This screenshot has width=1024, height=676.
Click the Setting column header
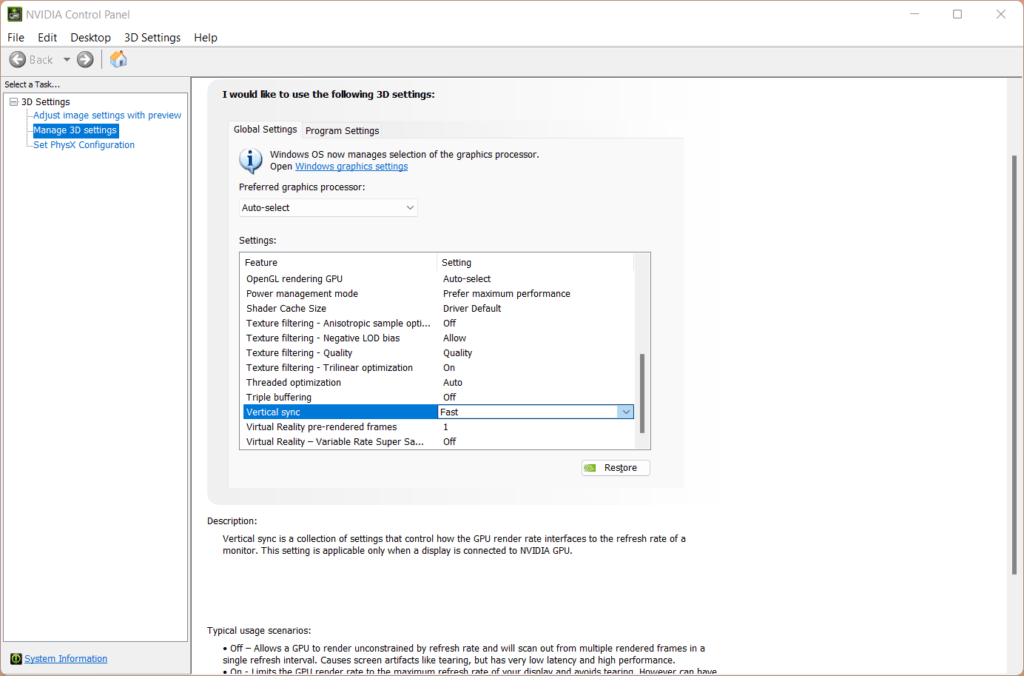click(535, 263)
